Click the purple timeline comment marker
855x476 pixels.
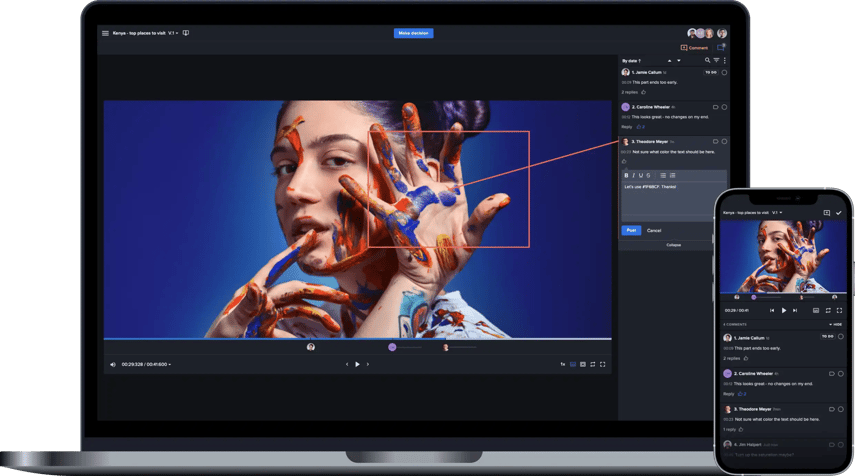click(392, 347)
